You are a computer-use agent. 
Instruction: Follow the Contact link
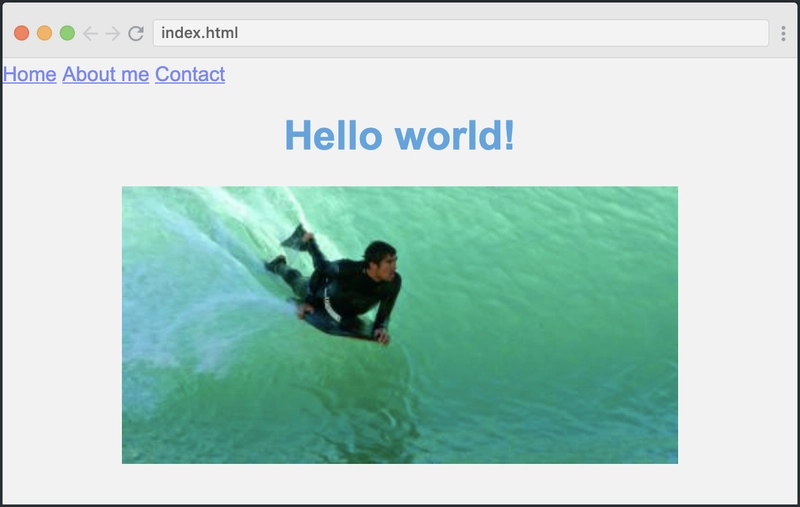point(190,74)
